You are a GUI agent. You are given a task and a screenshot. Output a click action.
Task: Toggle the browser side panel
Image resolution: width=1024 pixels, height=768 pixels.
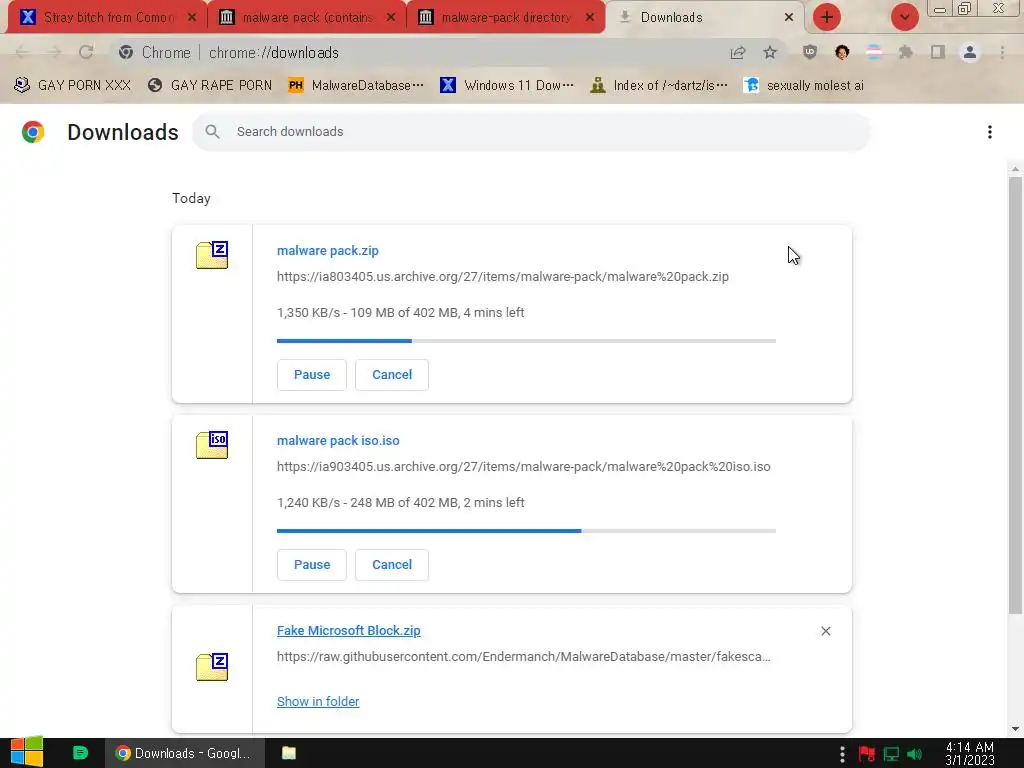coord(938,52)
